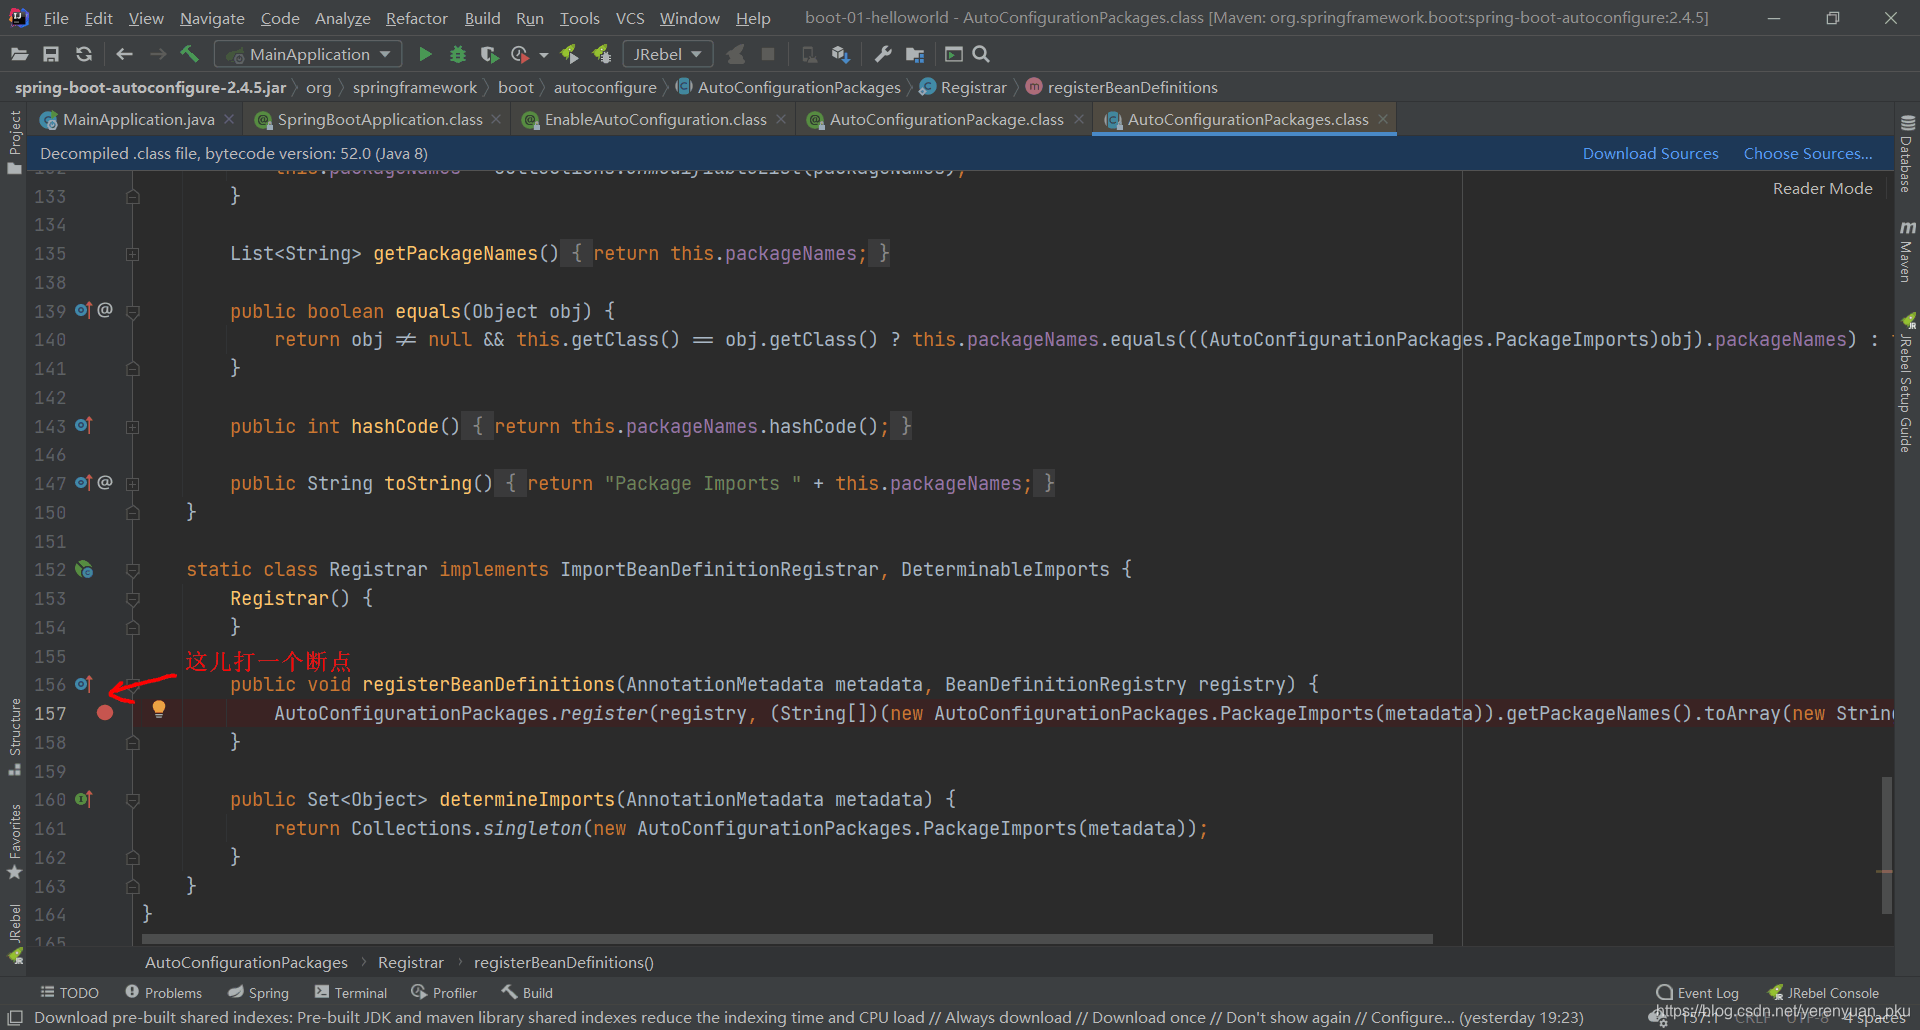The width and height of the screenshot is (1920, 1030).
Task: Click the Open folder toolbar icon
Action: [x=19, y=54]
